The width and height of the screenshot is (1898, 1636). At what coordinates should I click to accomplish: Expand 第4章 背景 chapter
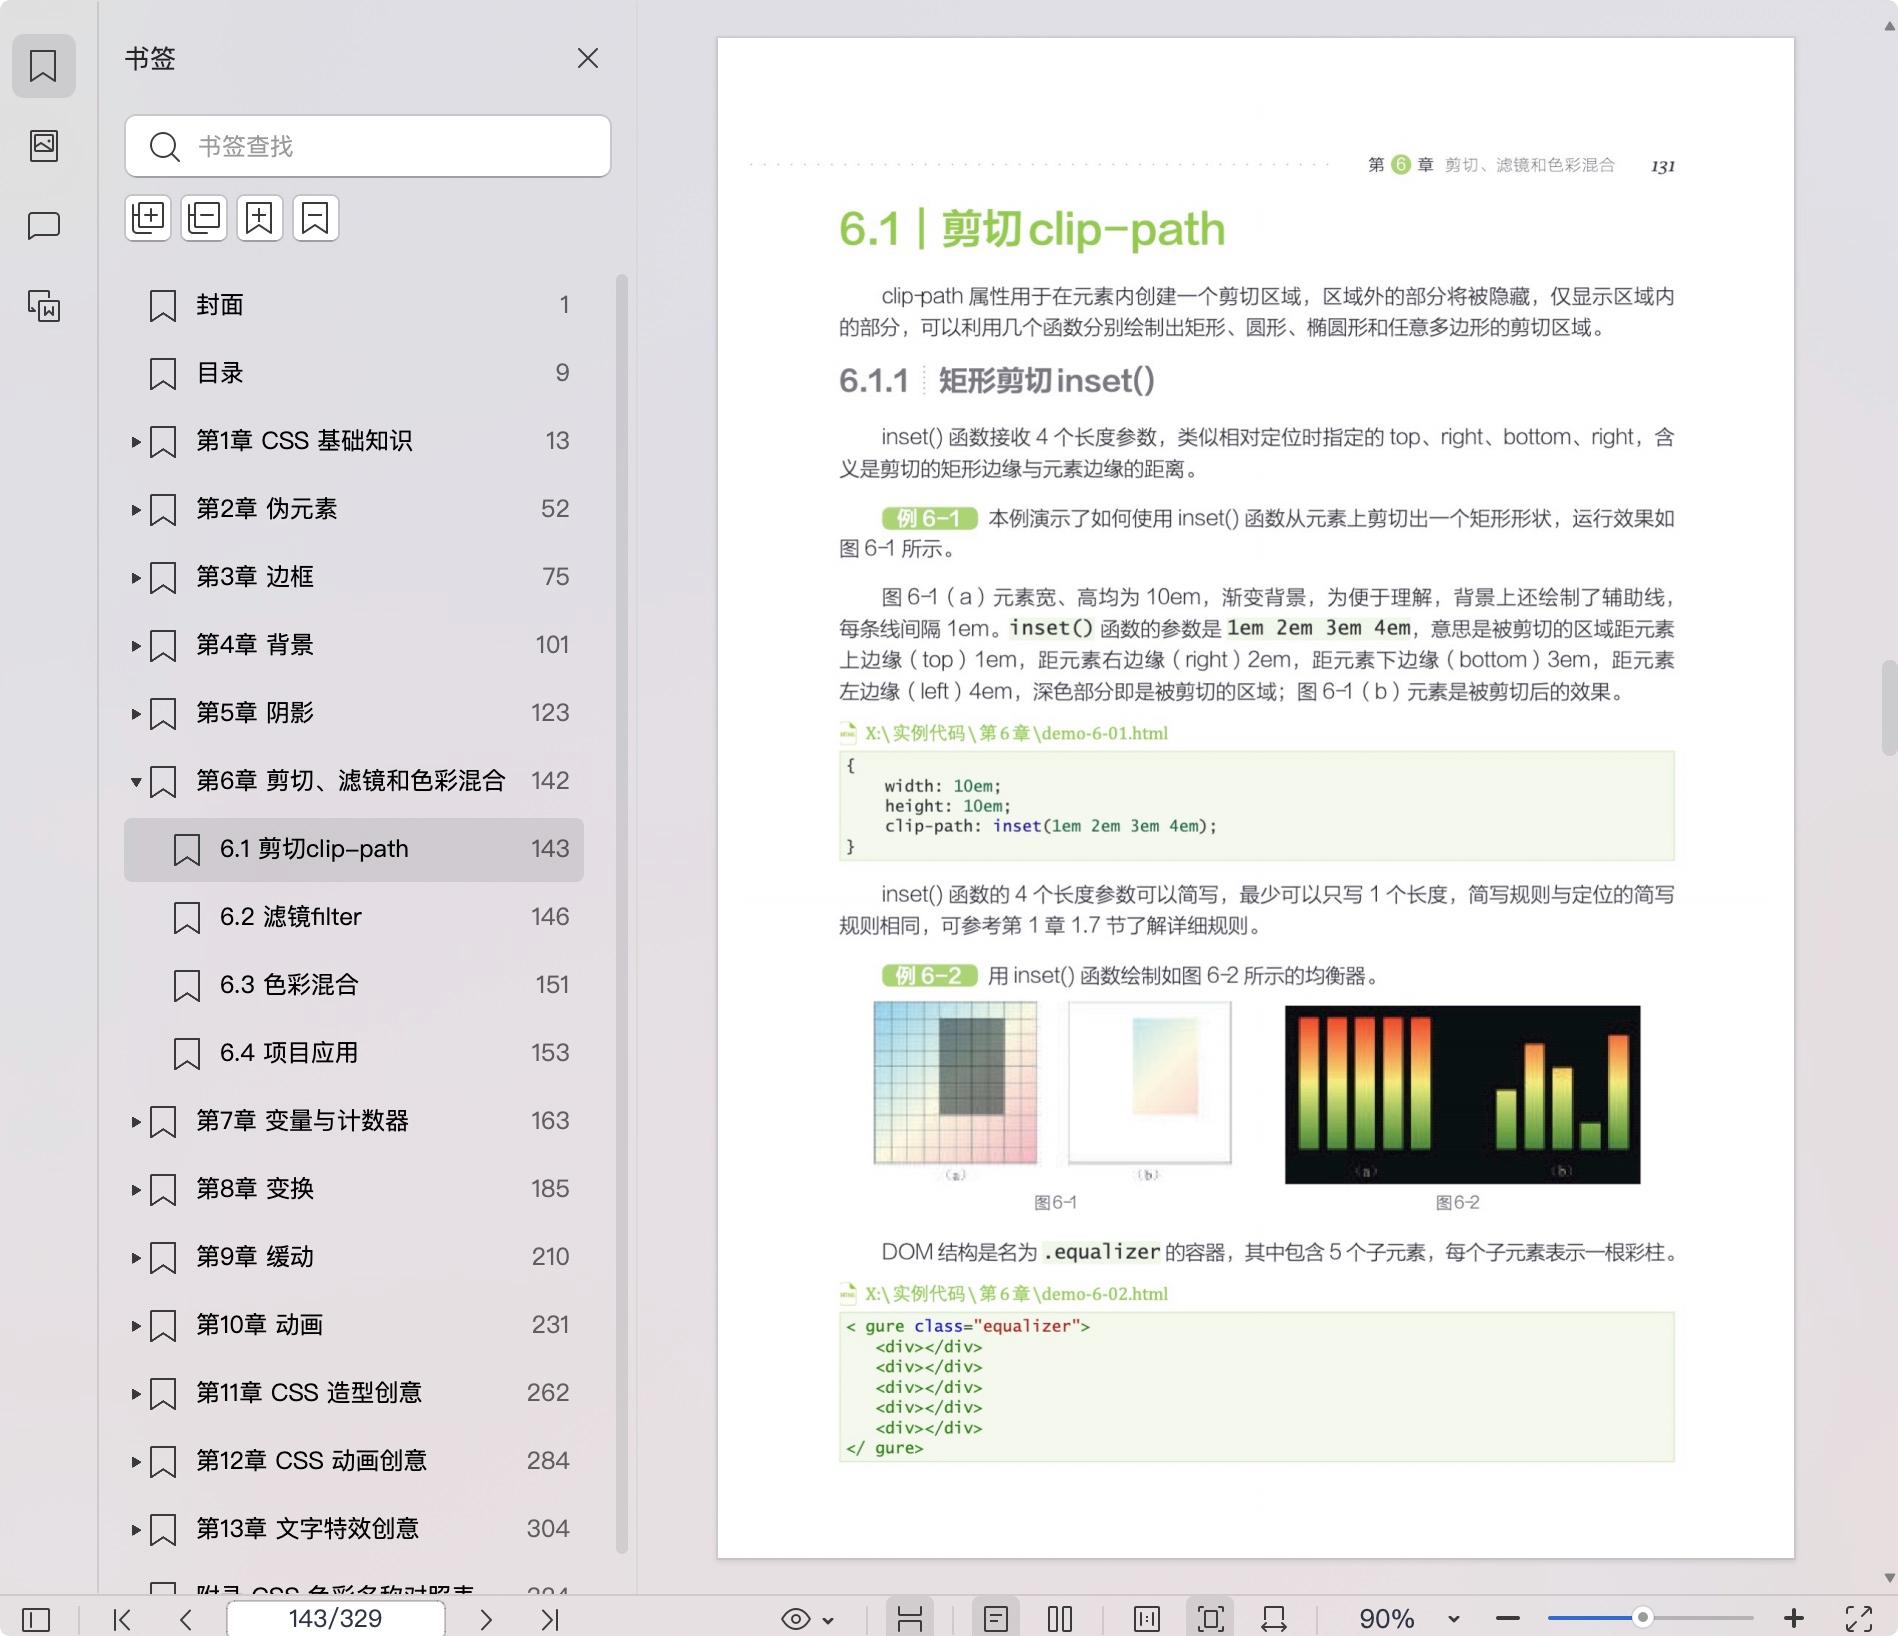(135, 645)
